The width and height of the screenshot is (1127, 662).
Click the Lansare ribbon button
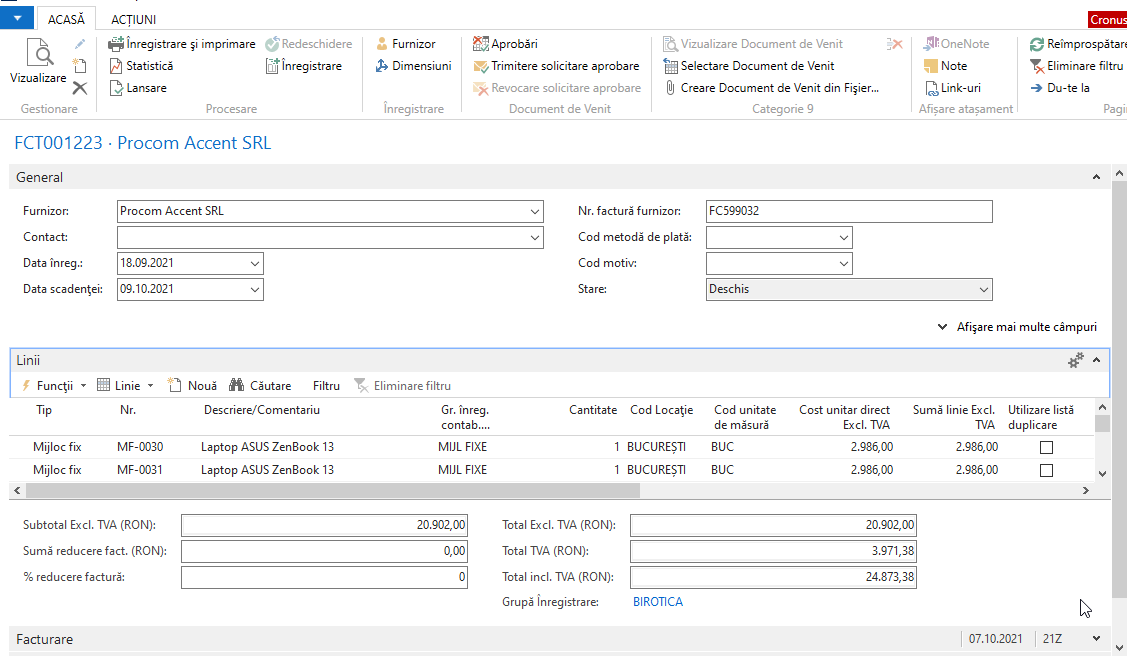point(138,88)
